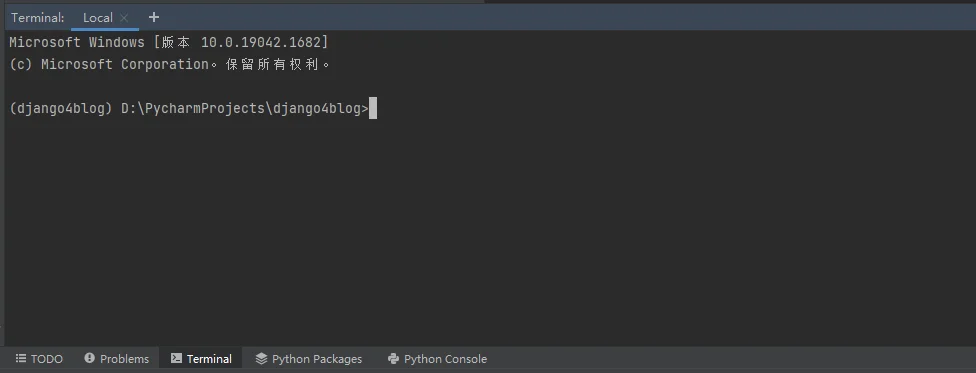Viewport: 976px width, 373px height.
Task: Click the blinking cursor block after the prompt
Action: 373,108
